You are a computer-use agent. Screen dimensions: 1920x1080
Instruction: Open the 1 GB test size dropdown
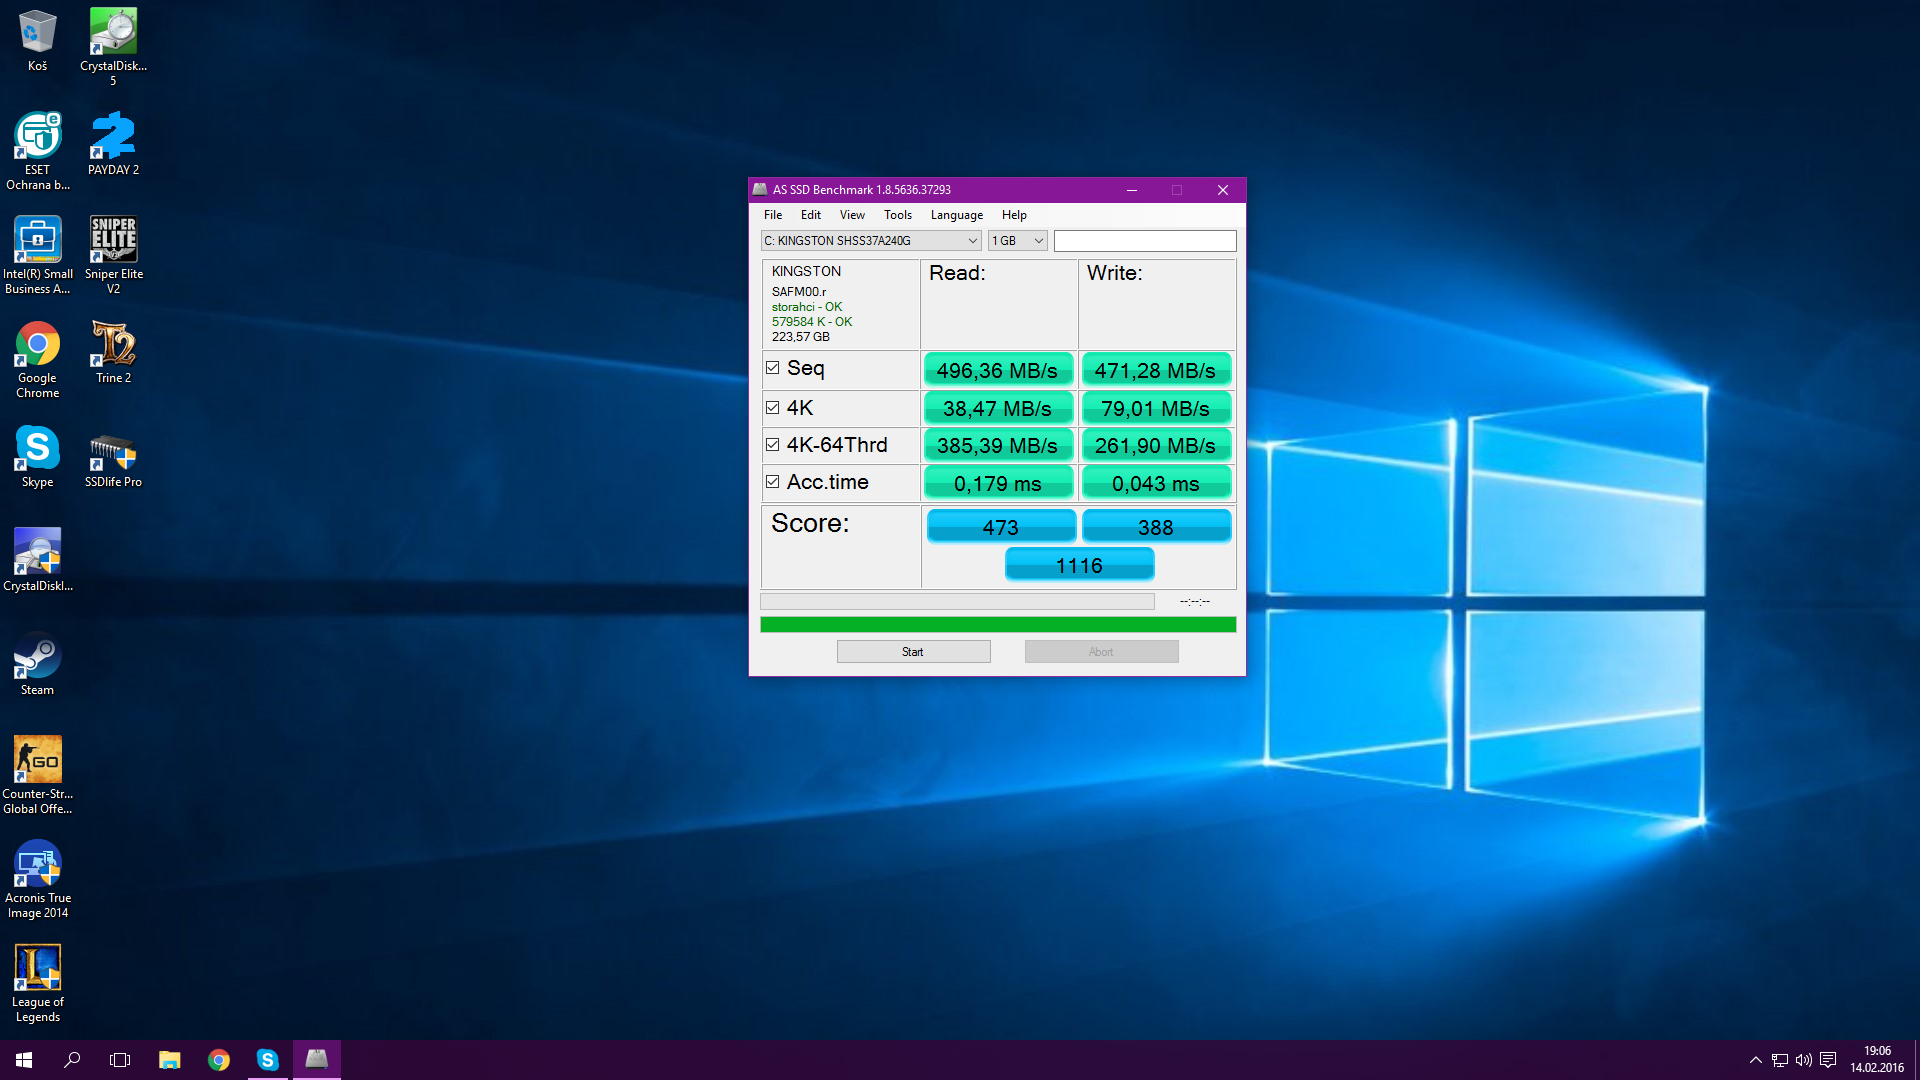pyautogui.click(x=1018, y=241)
